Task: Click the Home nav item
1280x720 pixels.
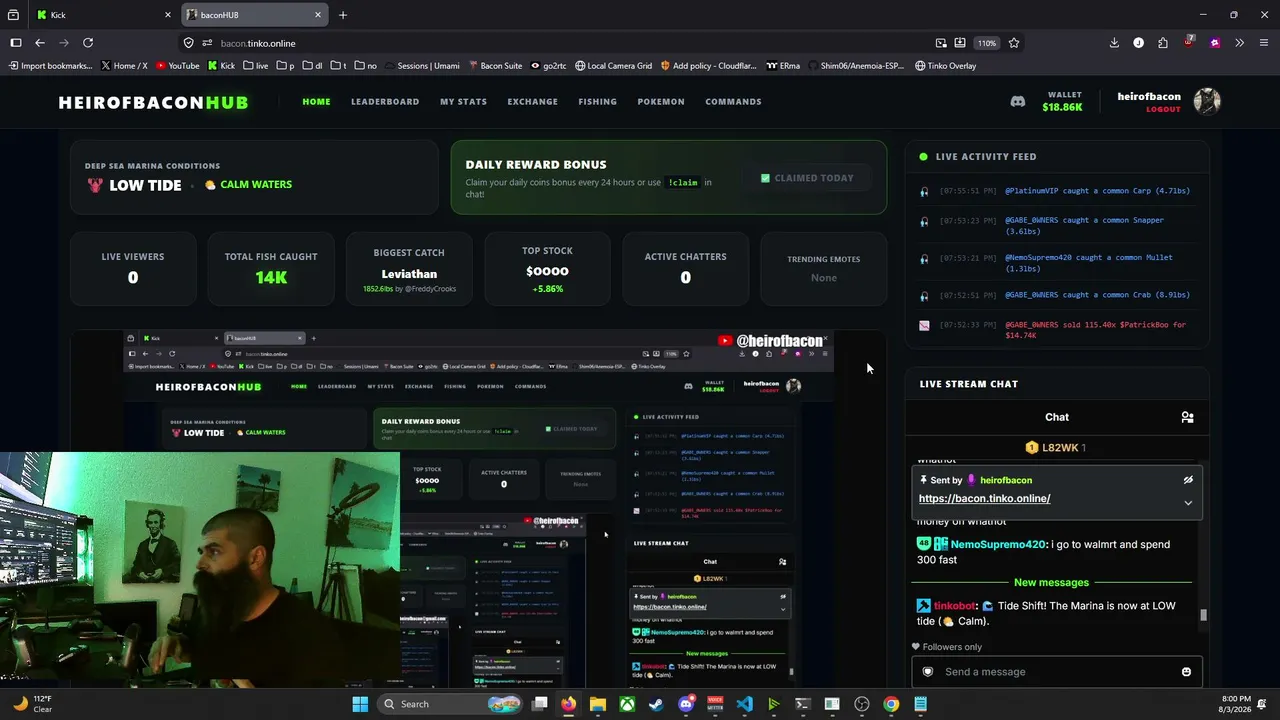Action: pyautogui.click(x=316, y=101)
